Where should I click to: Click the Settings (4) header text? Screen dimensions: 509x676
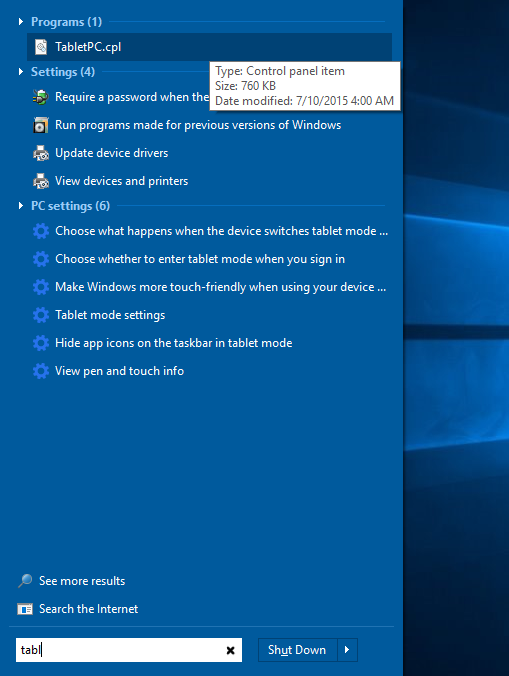point(63,72)
